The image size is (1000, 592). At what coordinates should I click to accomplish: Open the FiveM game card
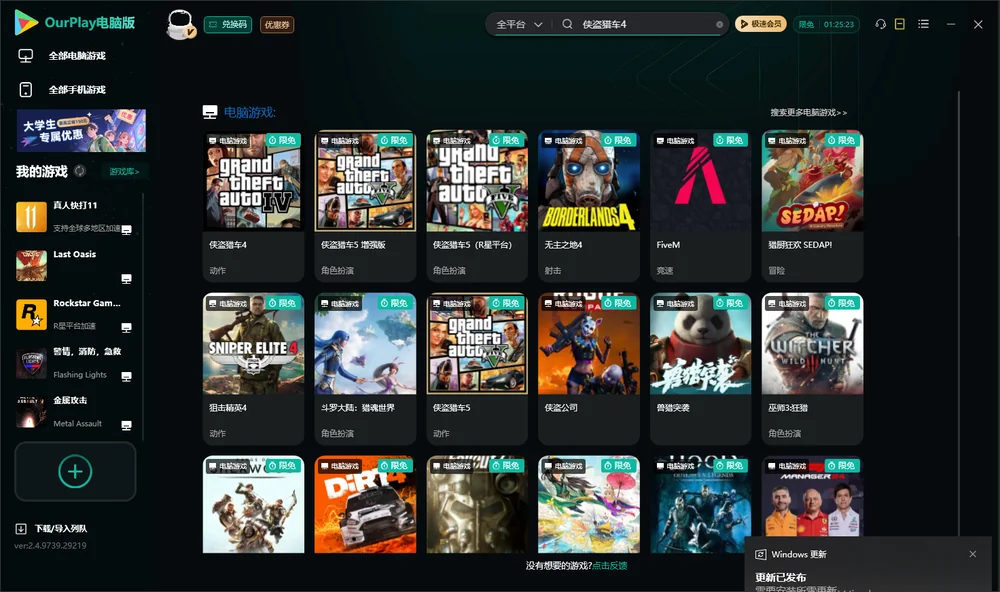point(700,206)
